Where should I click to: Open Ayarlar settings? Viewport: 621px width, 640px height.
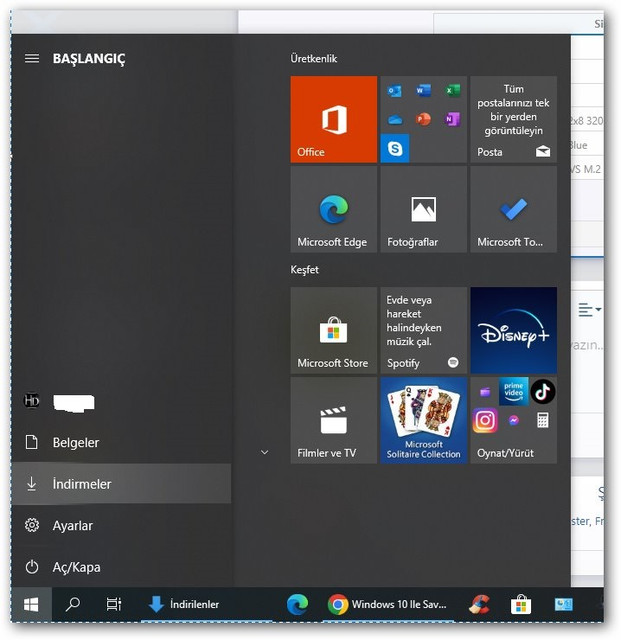tap(121, 525)
